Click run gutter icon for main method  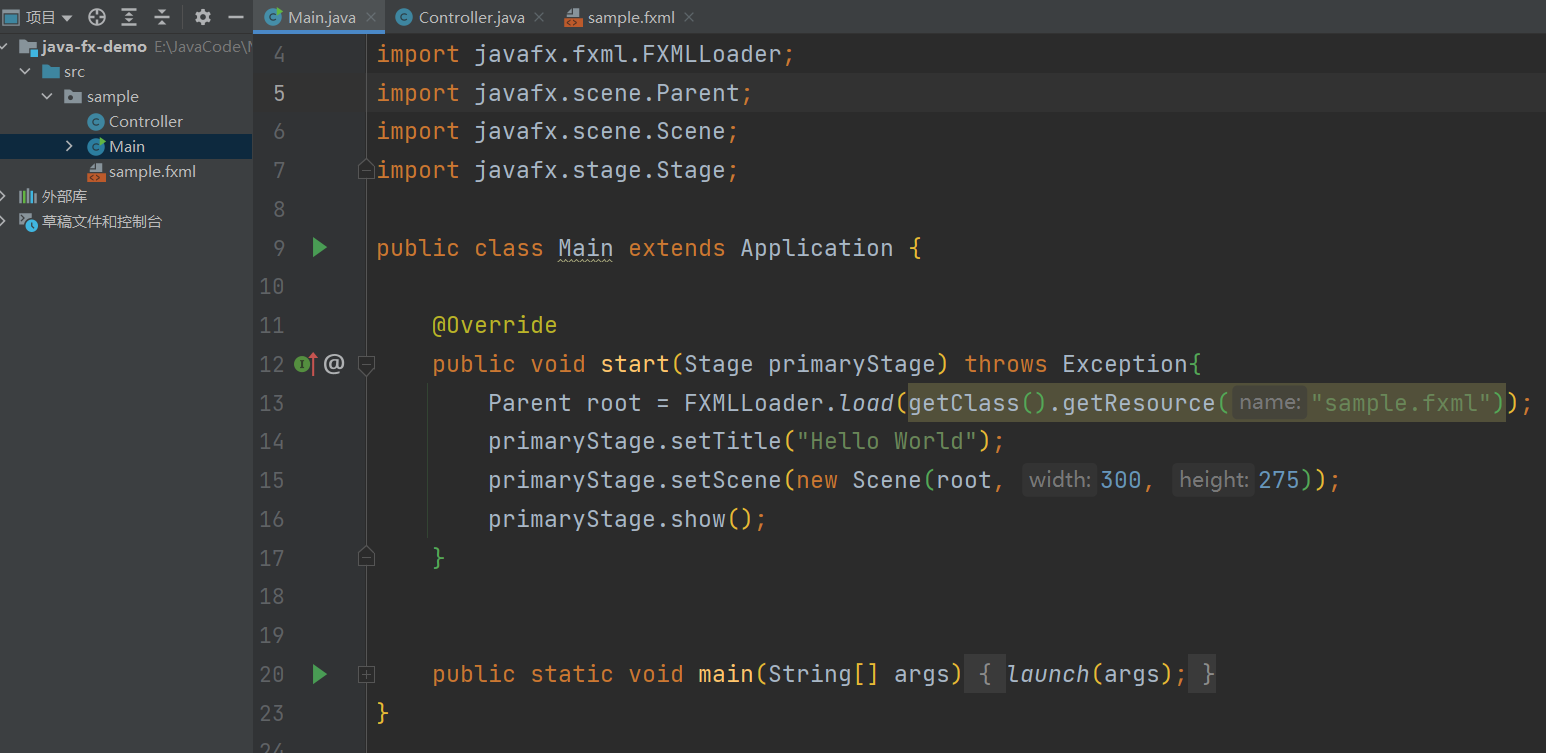(319, 674)
